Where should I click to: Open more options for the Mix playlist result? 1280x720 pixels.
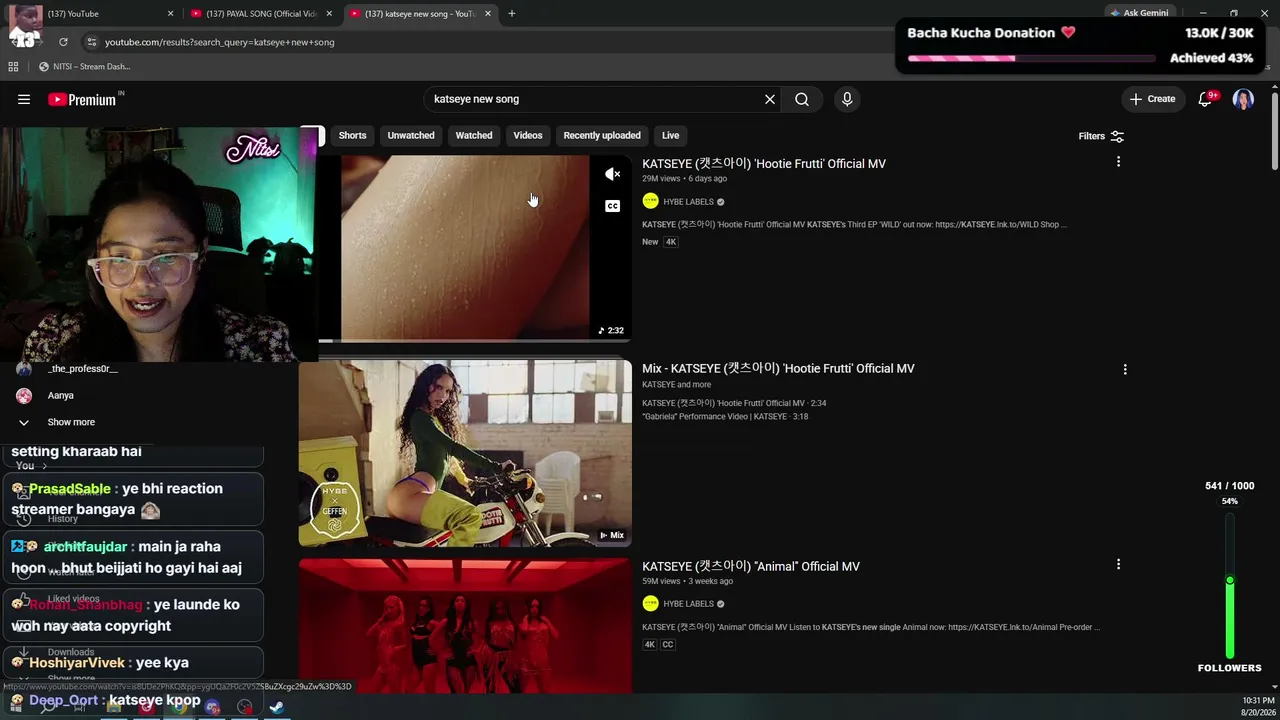(x=1125, y=369)
